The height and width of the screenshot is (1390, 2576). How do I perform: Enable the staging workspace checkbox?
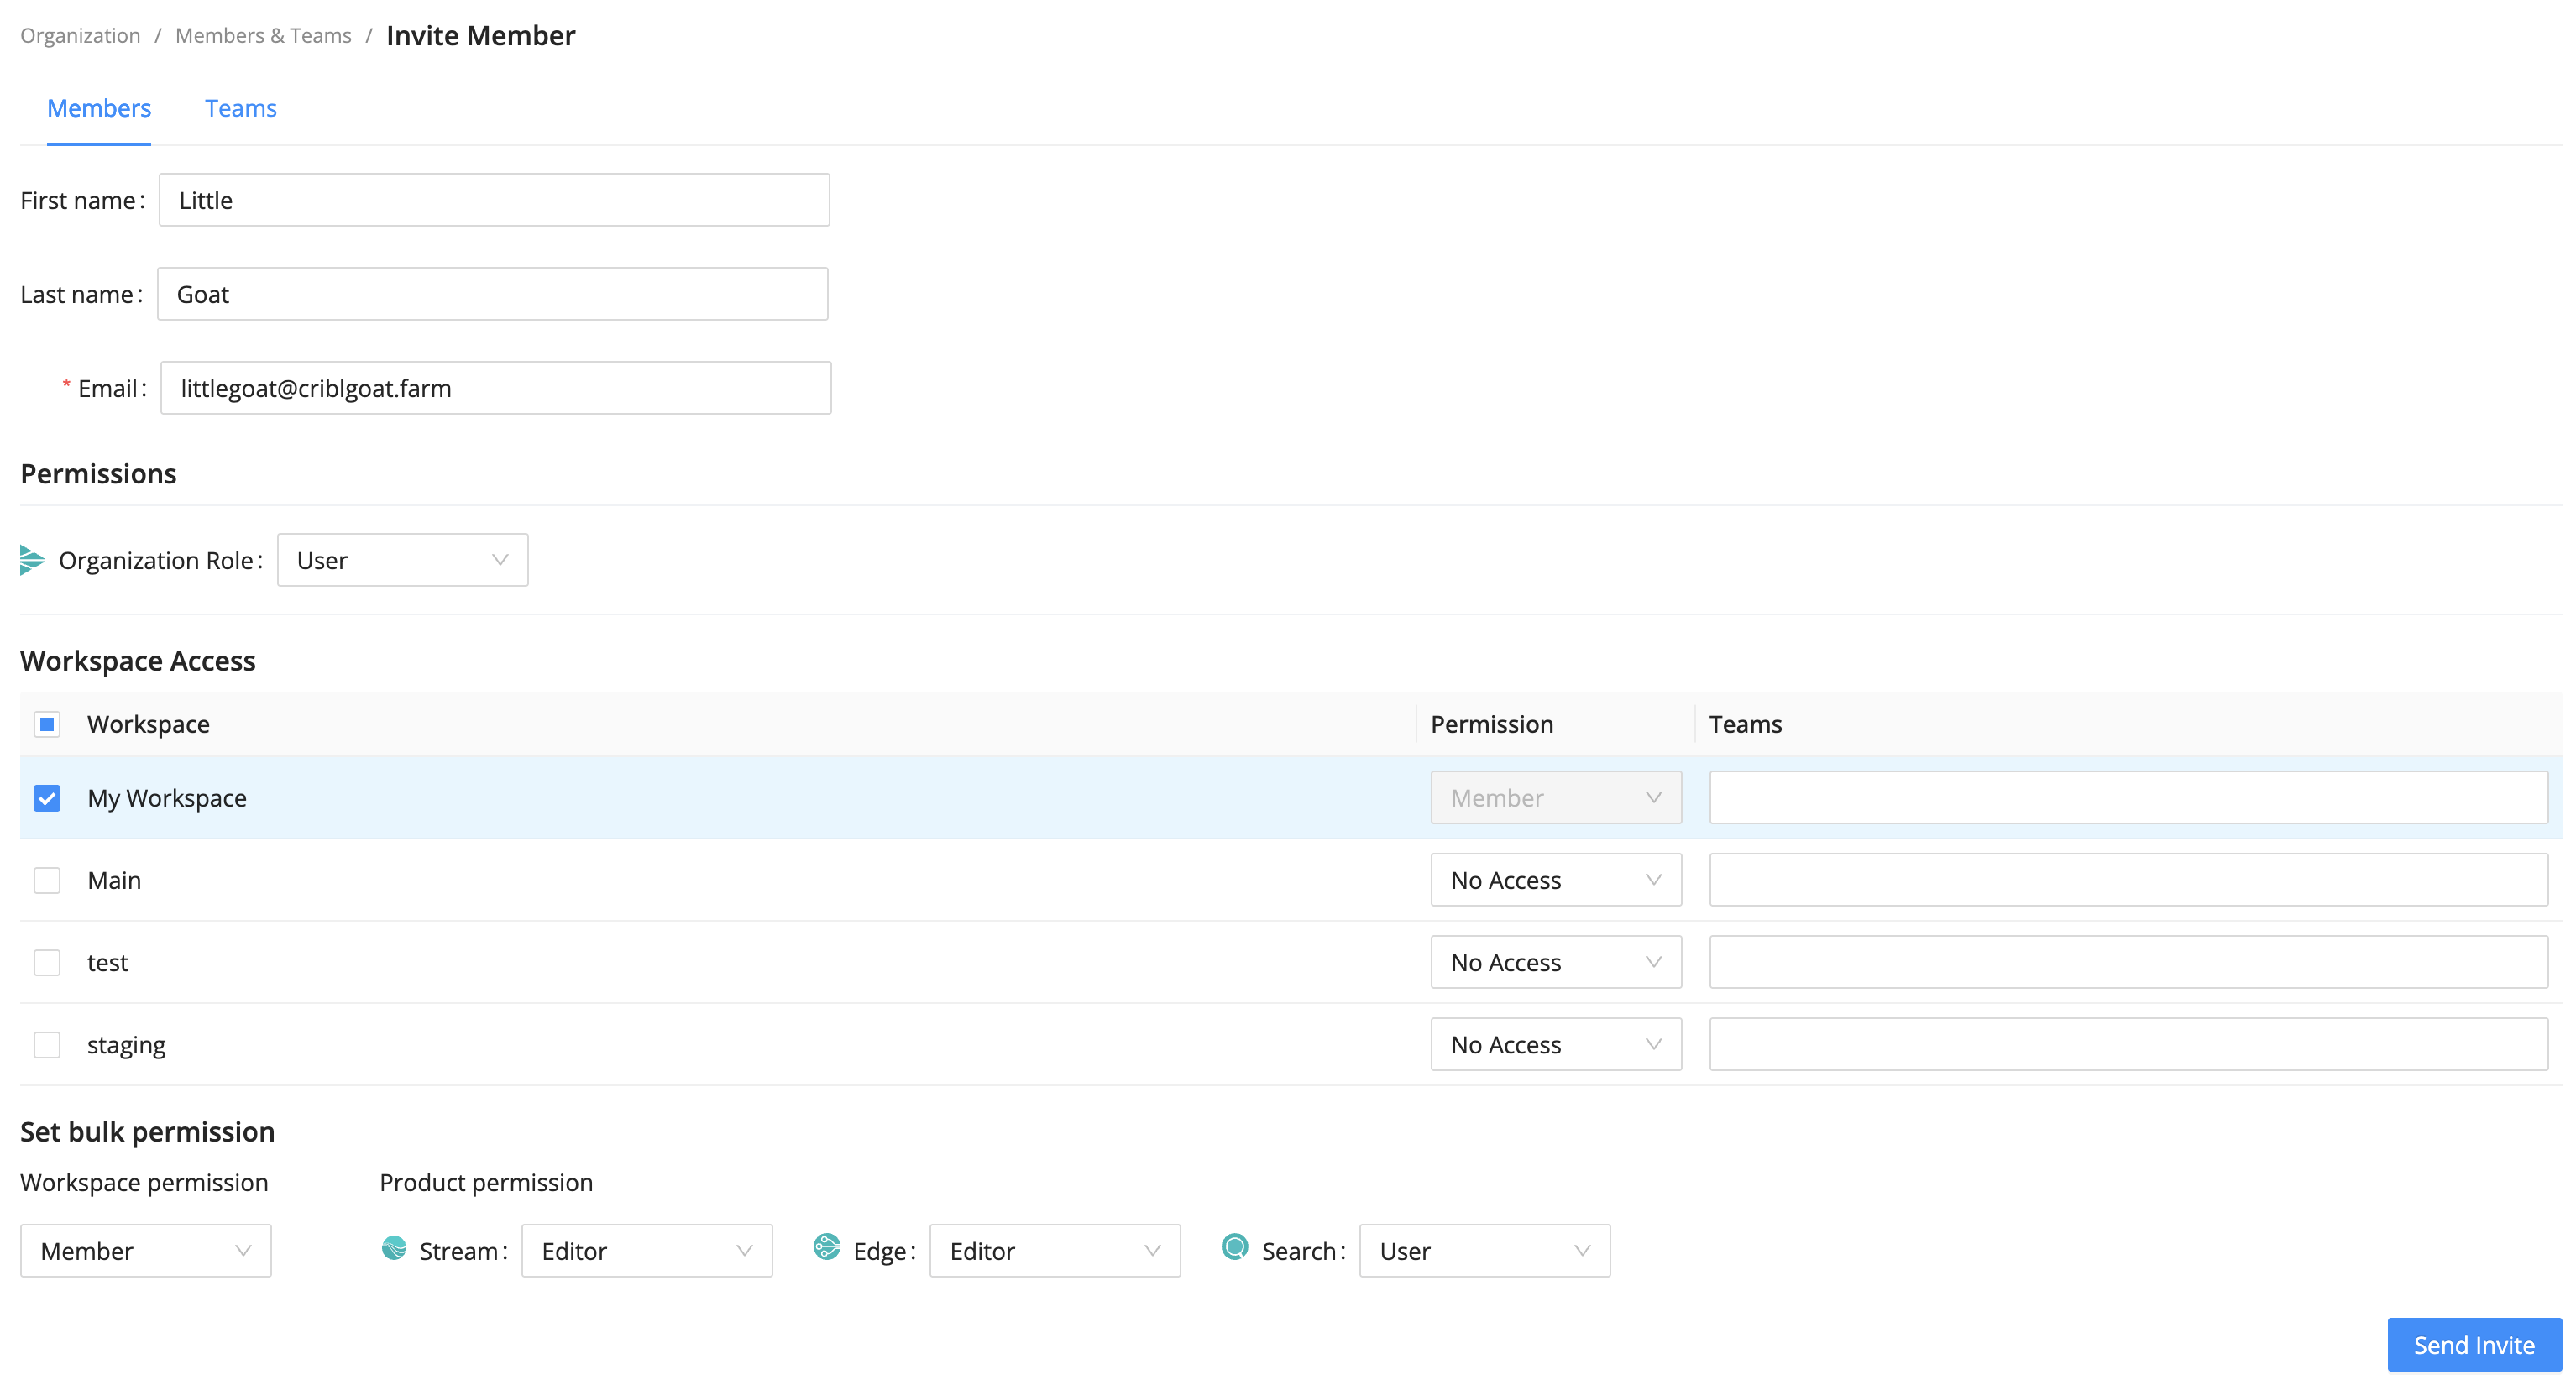[x=47, y=1045]
